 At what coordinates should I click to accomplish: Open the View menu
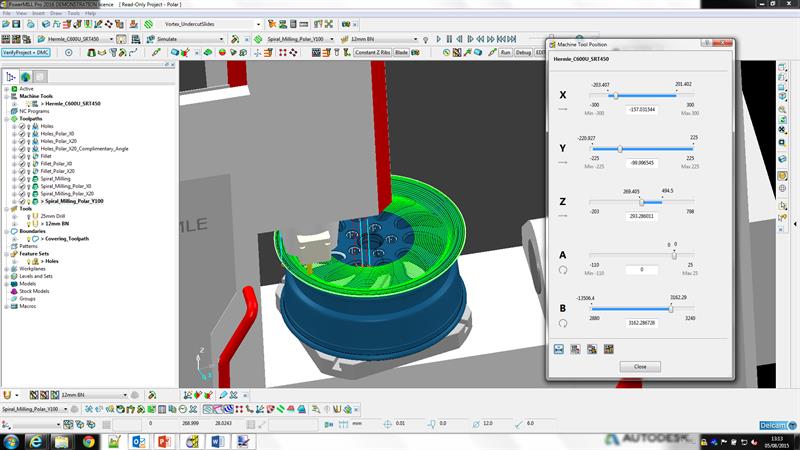coord(21,13)
